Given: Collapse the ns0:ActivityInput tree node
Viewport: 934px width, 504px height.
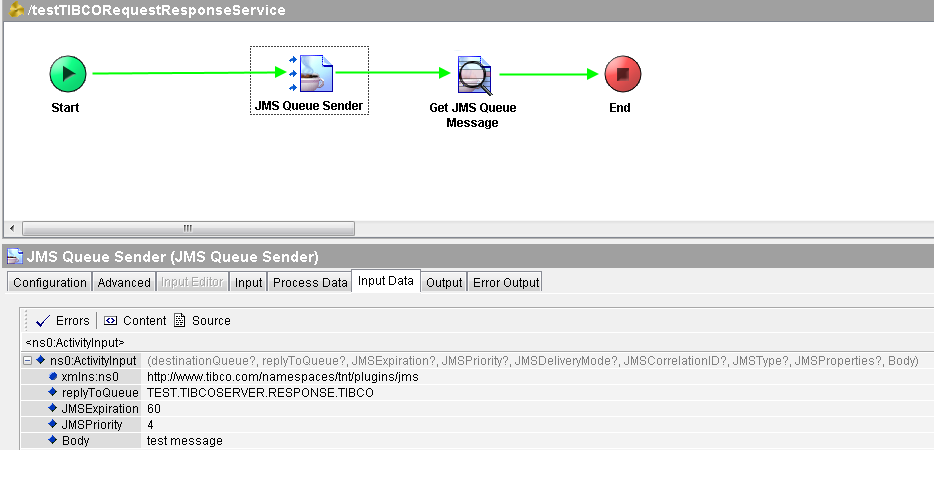Looking at the screenshot, I should tap(27, 360).
